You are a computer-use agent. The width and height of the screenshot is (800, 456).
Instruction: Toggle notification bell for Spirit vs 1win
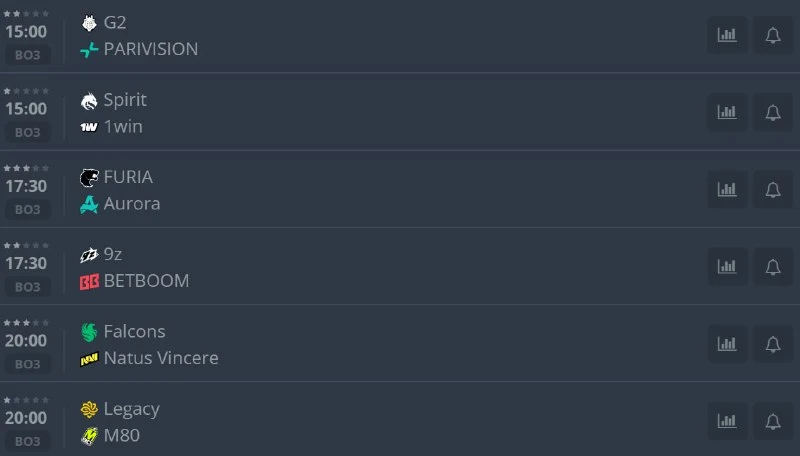[773, 112]
